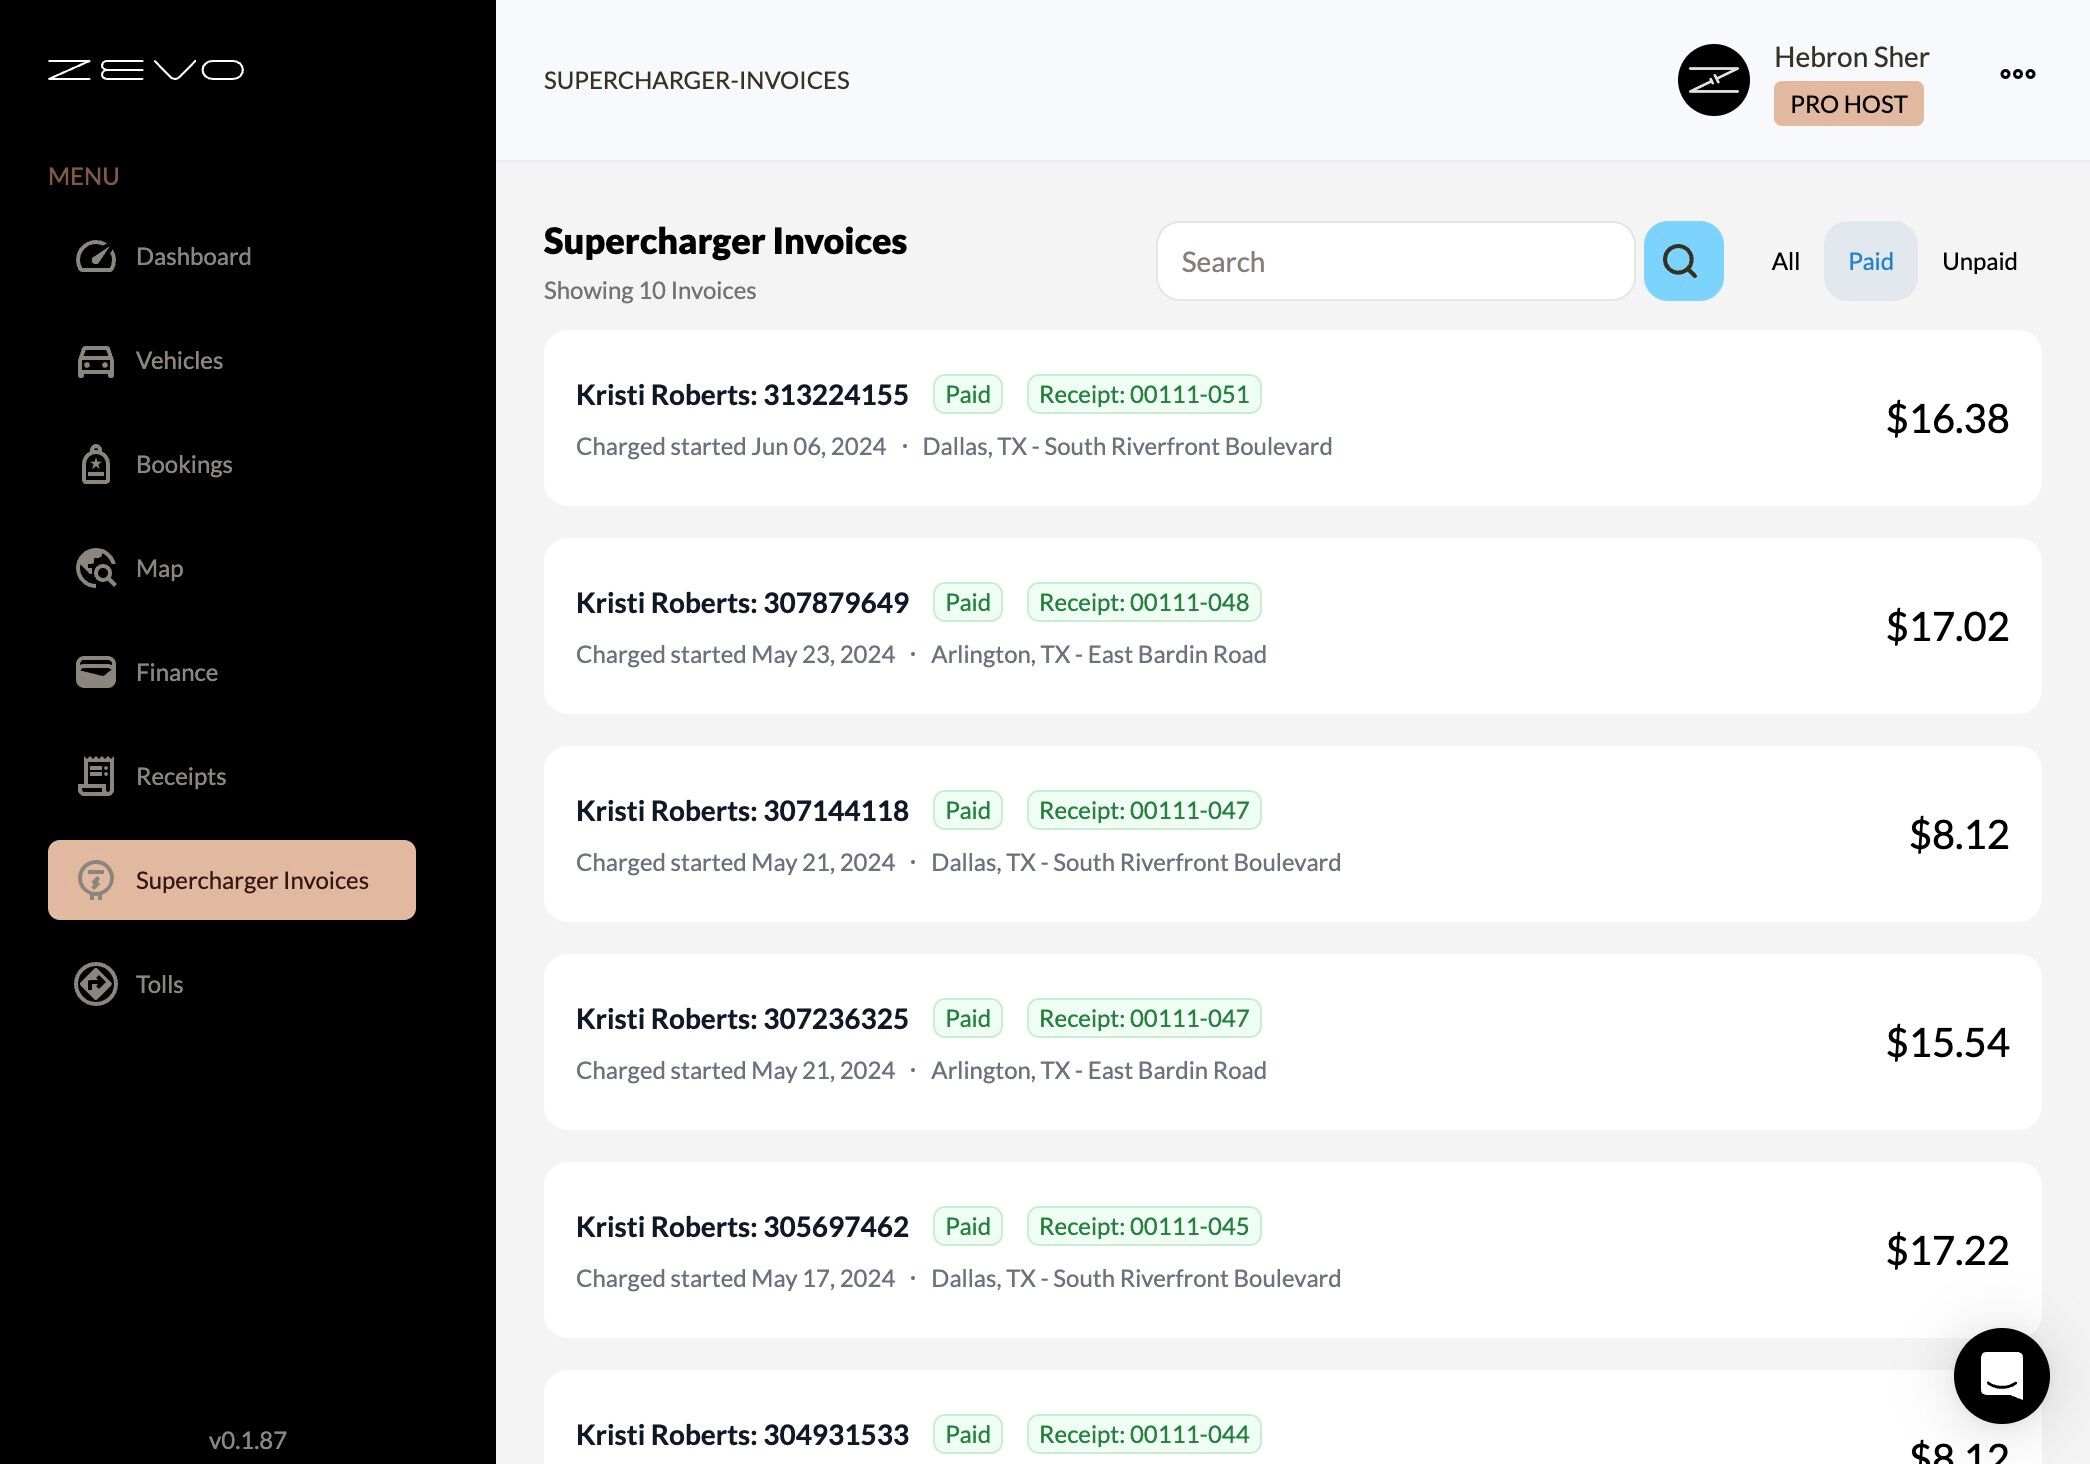2090x1464 pixels.
Task: Select the Paid filter toggle
Action: click(x=1870, y=262)
